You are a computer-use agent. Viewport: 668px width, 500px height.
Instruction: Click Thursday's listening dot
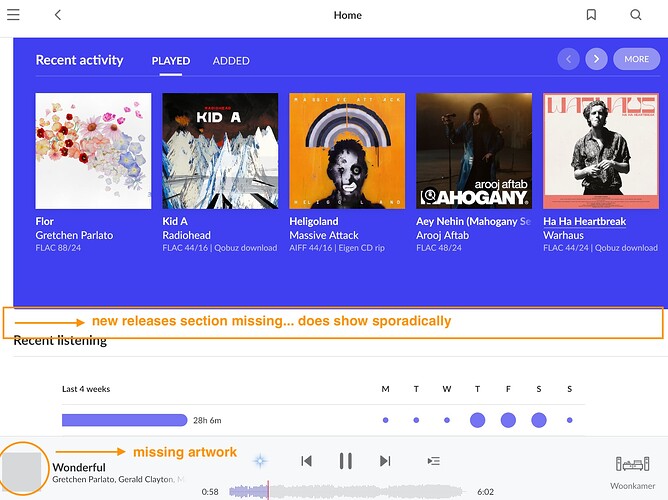tap(478, 420)
